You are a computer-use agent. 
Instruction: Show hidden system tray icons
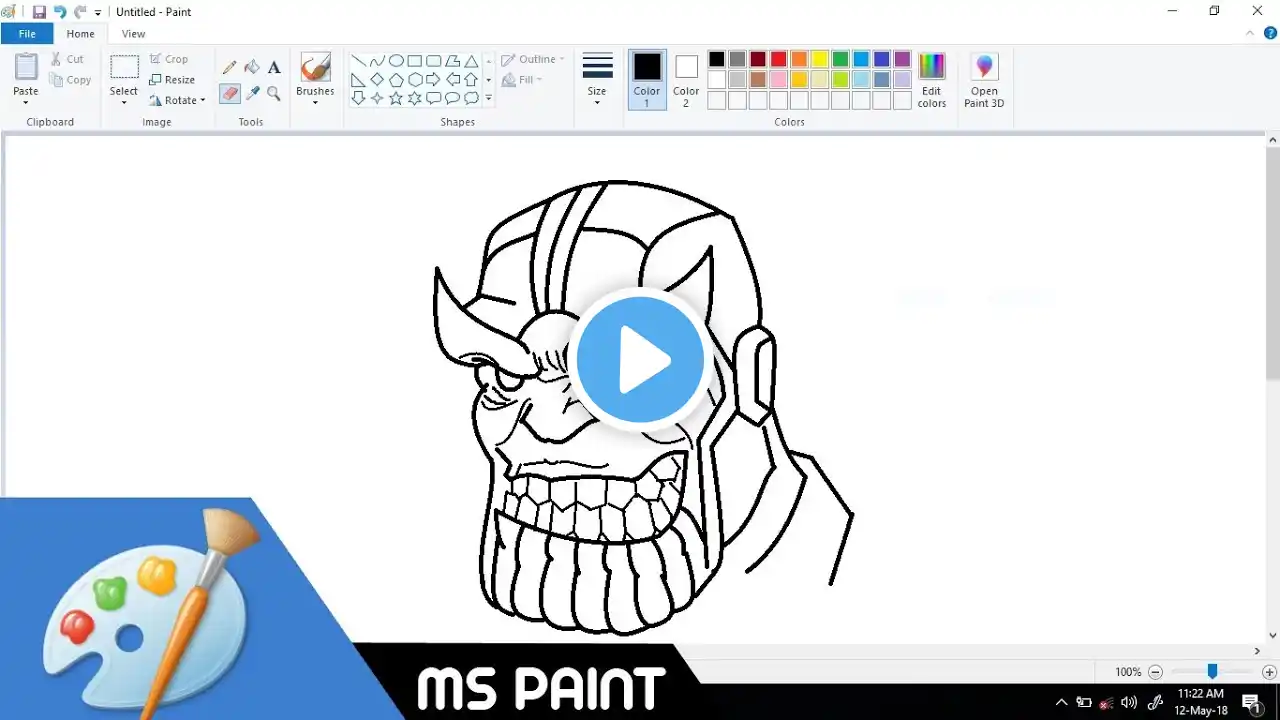pyautogui.click(x=1062, y=702)
